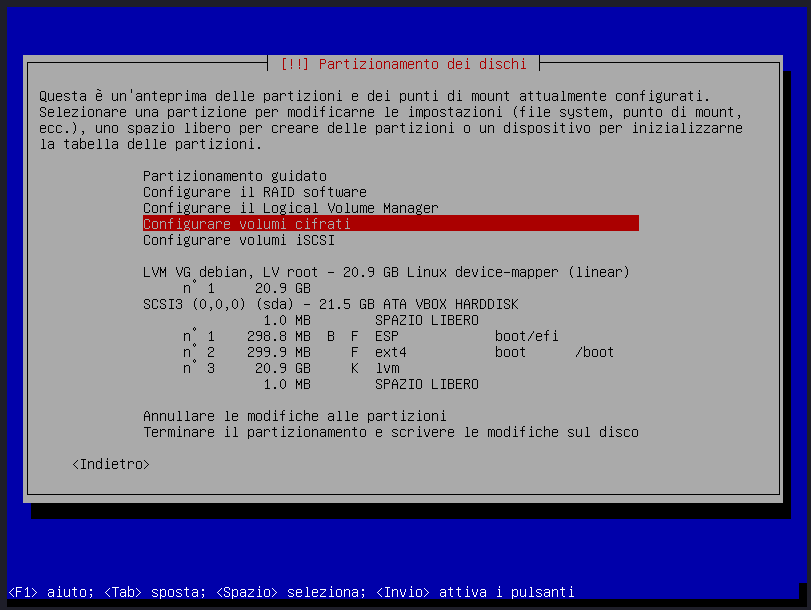Select Partizionamento guidato option
The width and height of the screenshot is (811, 610).
pos(235,176)
